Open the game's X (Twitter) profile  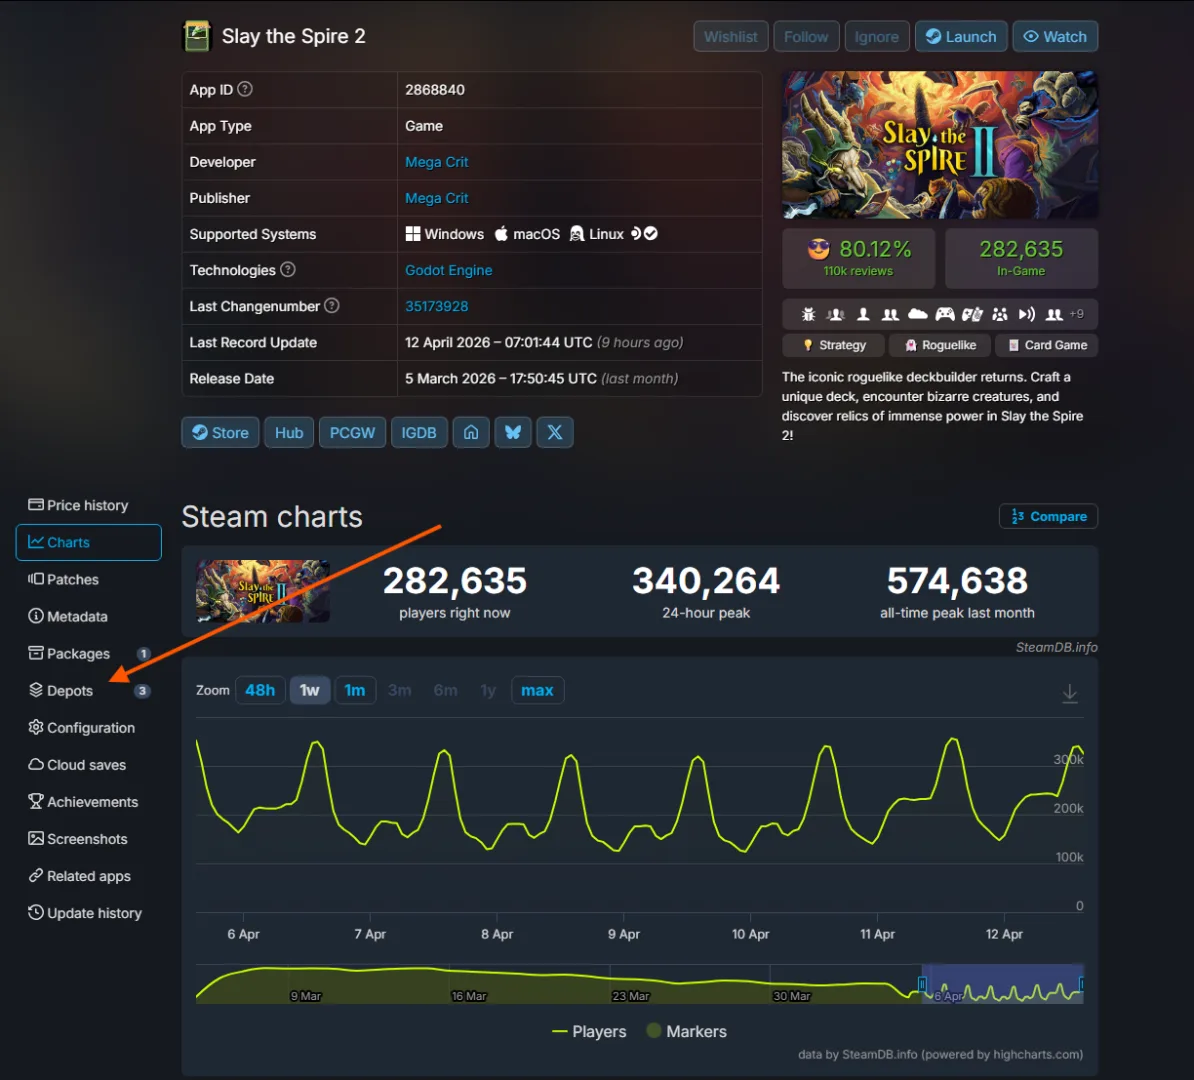[x=555, y=432]
